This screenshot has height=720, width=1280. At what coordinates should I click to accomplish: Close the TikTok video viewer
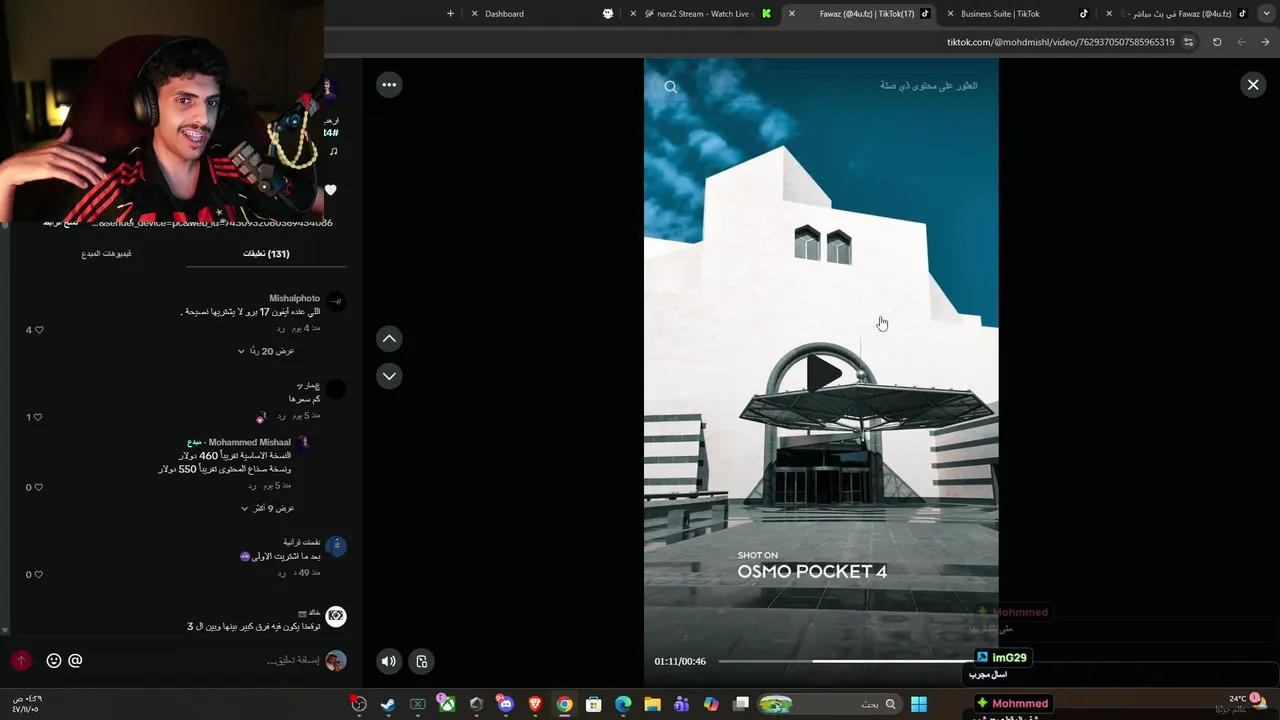1253,85
